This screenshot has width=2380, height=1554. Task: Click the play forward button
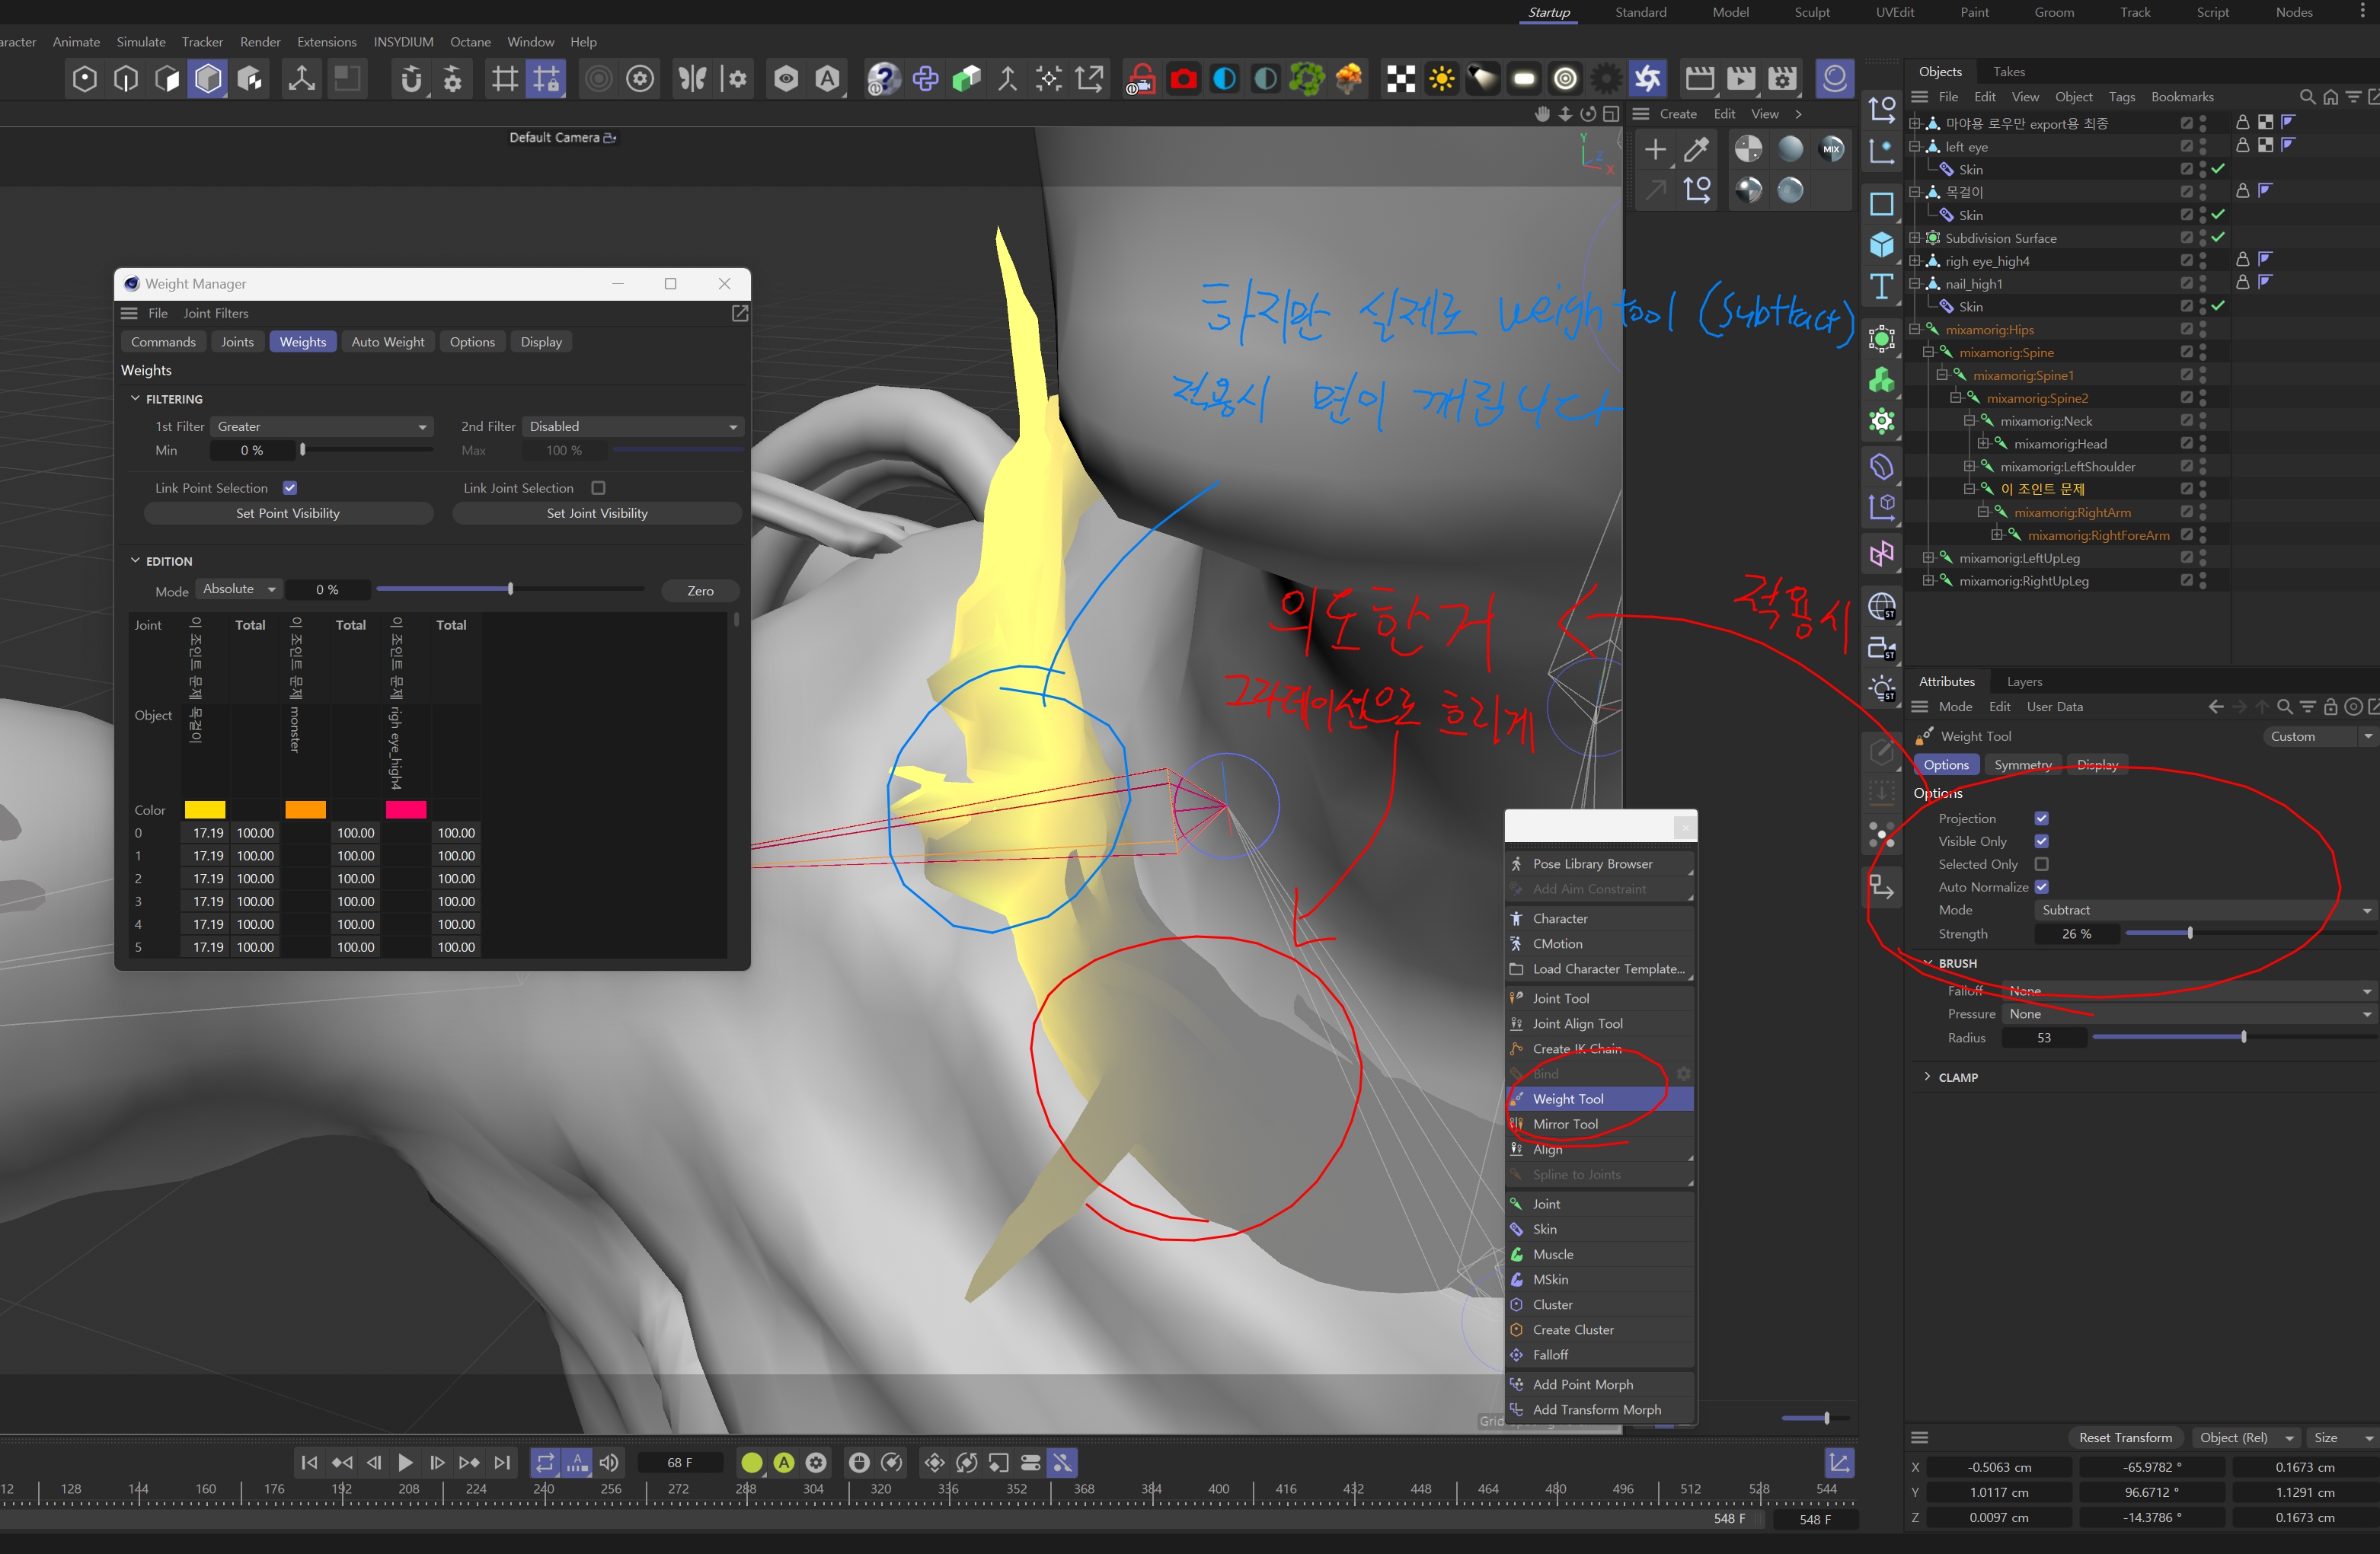click(x=405, y=1462)
